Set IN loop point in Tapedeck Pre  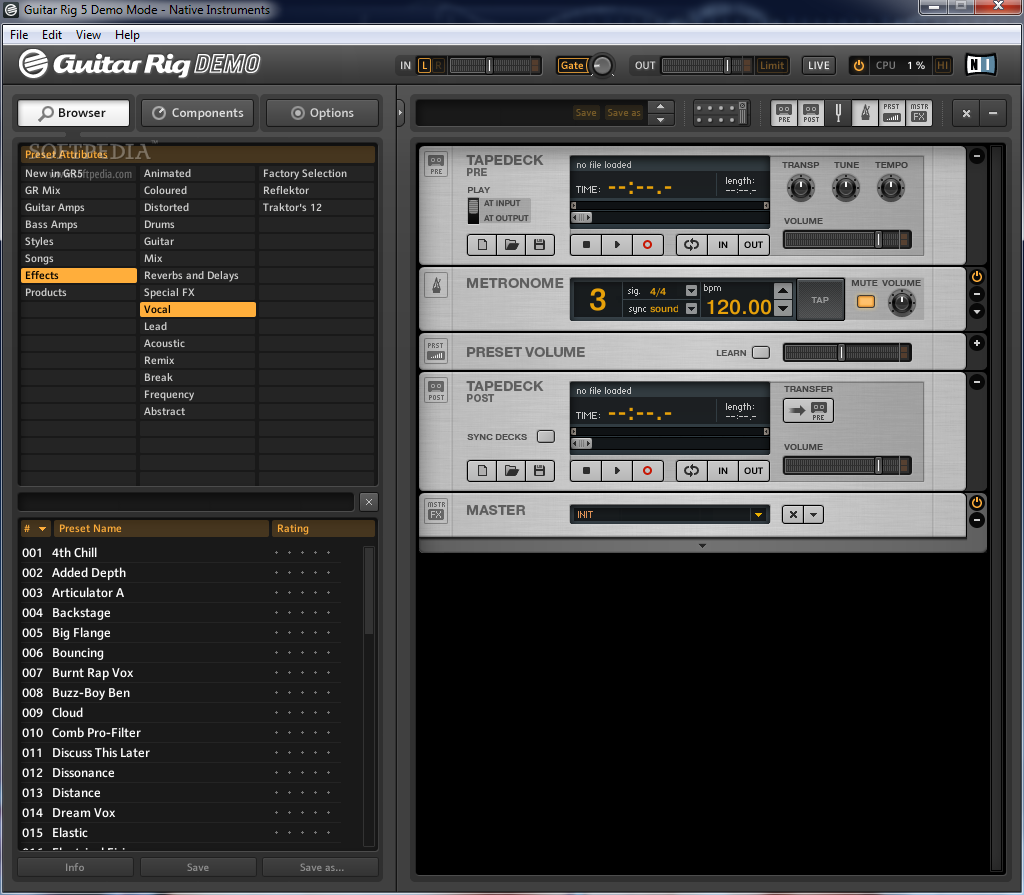(723, 244)
